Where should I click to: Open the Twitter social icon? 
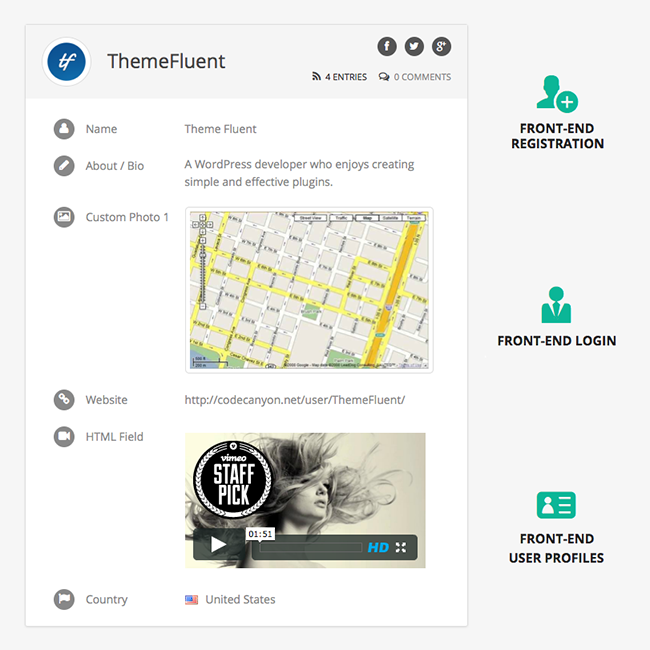(414, 46)
